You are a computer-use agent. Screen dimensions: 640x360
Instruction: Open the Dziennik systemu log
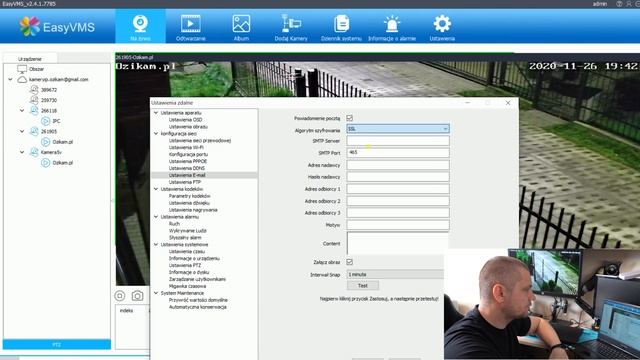(x=341, y=27)
